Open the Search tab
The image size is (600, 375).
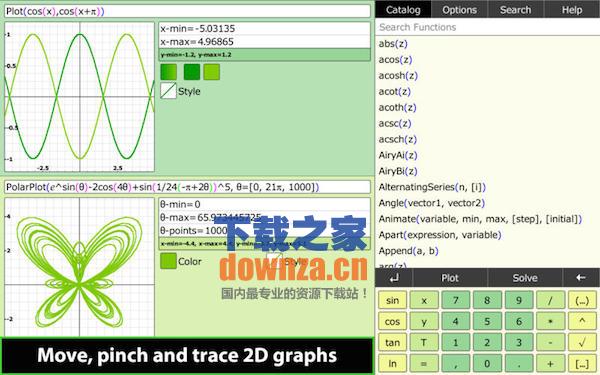click(x=515, y=10)
